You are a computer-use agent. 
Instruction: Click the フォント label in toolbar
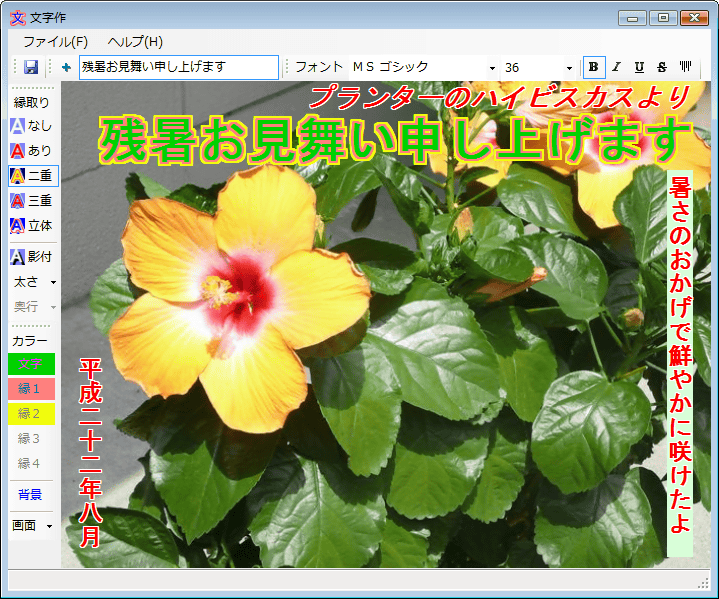[319, 67]
